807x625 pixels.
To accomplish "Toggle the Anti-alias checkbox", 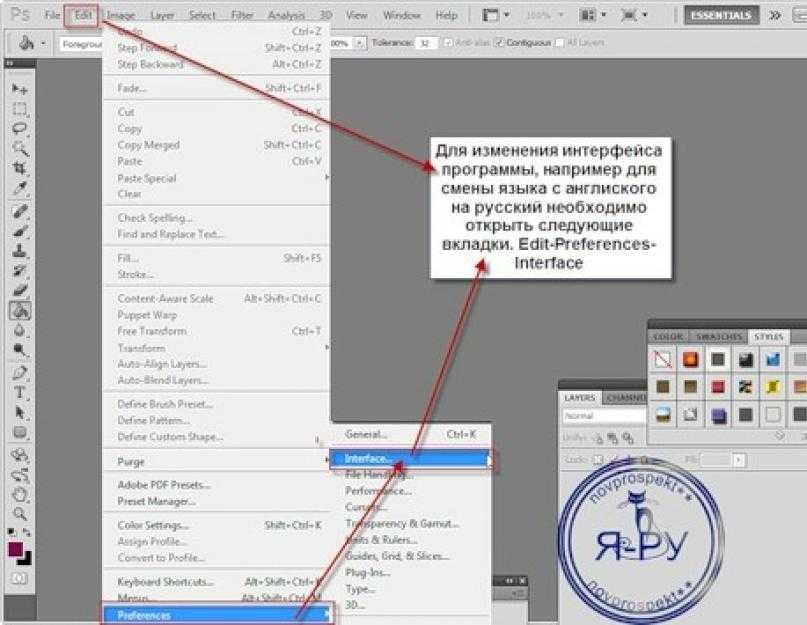I will point(448,43).
